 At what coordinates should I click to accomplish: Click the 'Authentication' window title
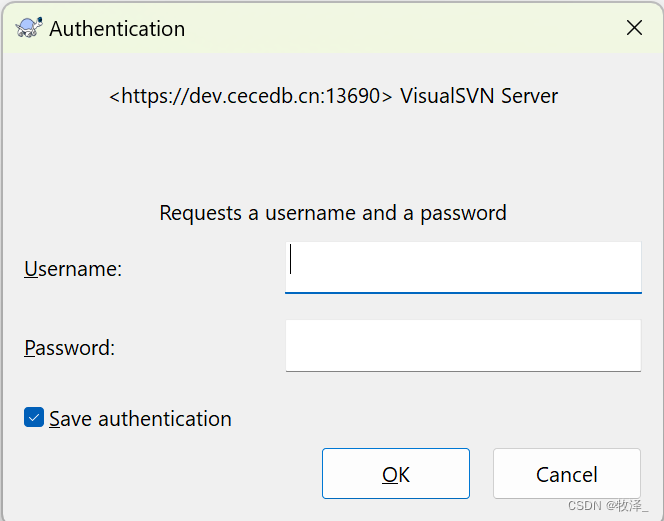117,29
